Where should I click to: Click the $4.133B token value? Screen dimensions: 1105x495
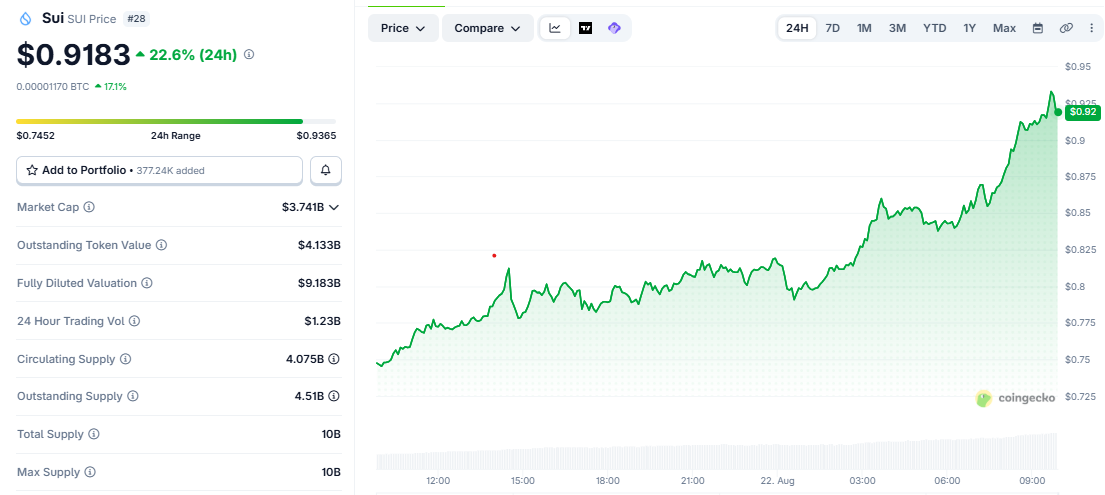(x=319, y=245)
